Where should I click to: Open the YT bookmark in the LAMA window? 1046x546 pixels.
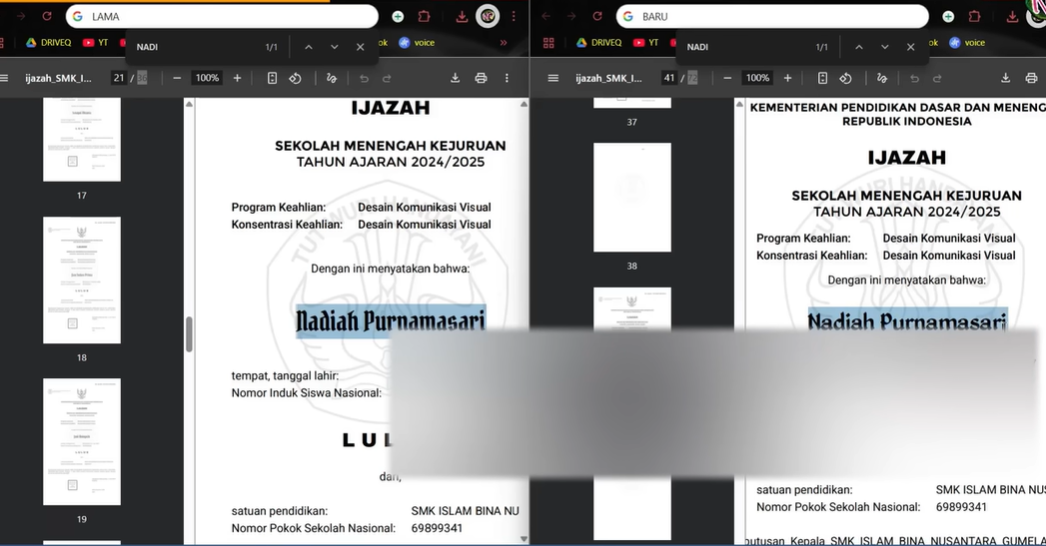(95, 42)
